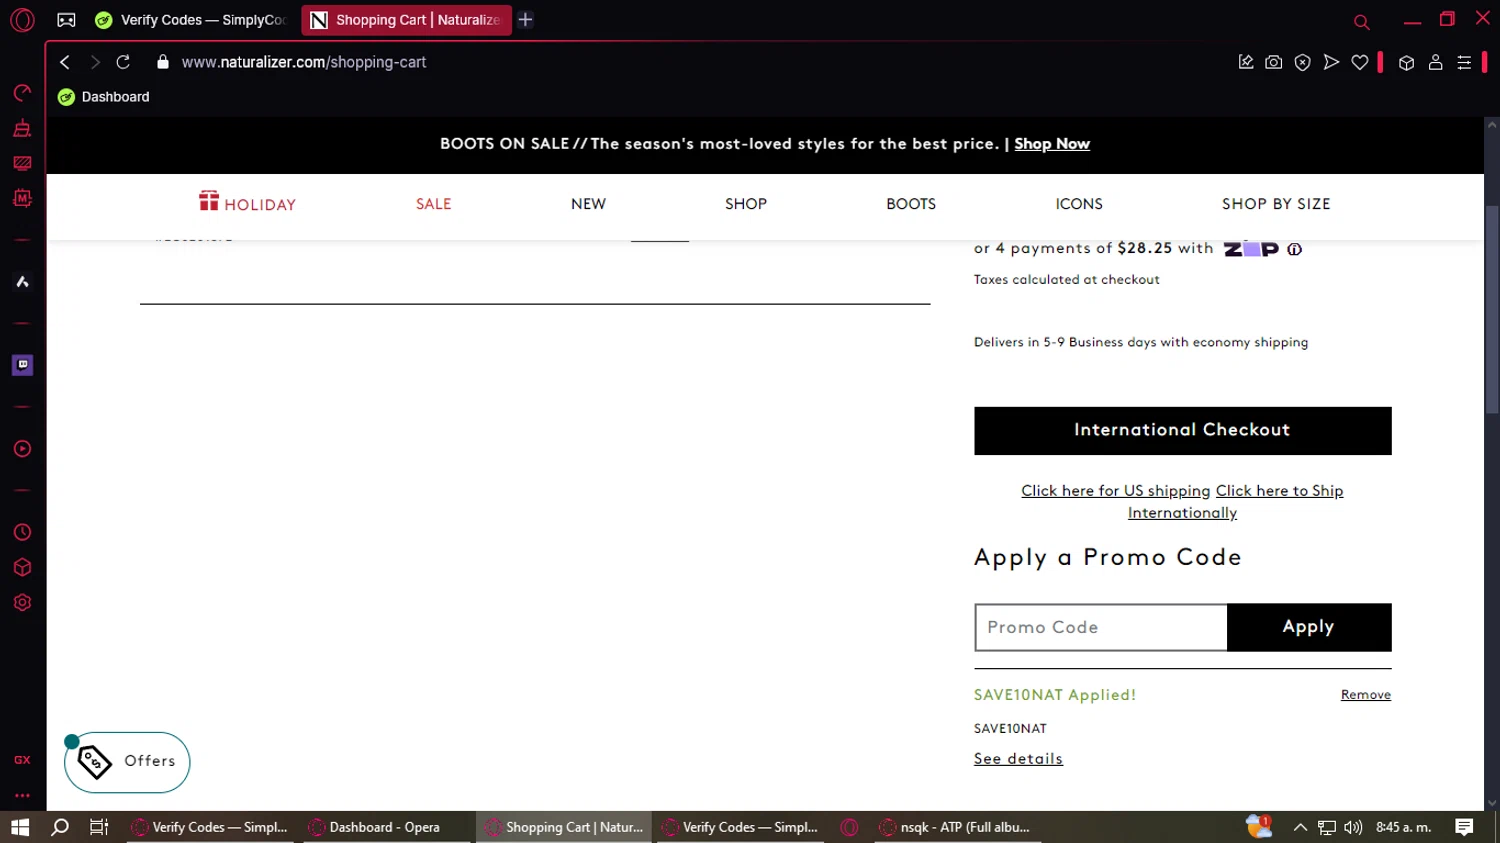
Task: Click here for US shipping link
Action: [1115, 491]
